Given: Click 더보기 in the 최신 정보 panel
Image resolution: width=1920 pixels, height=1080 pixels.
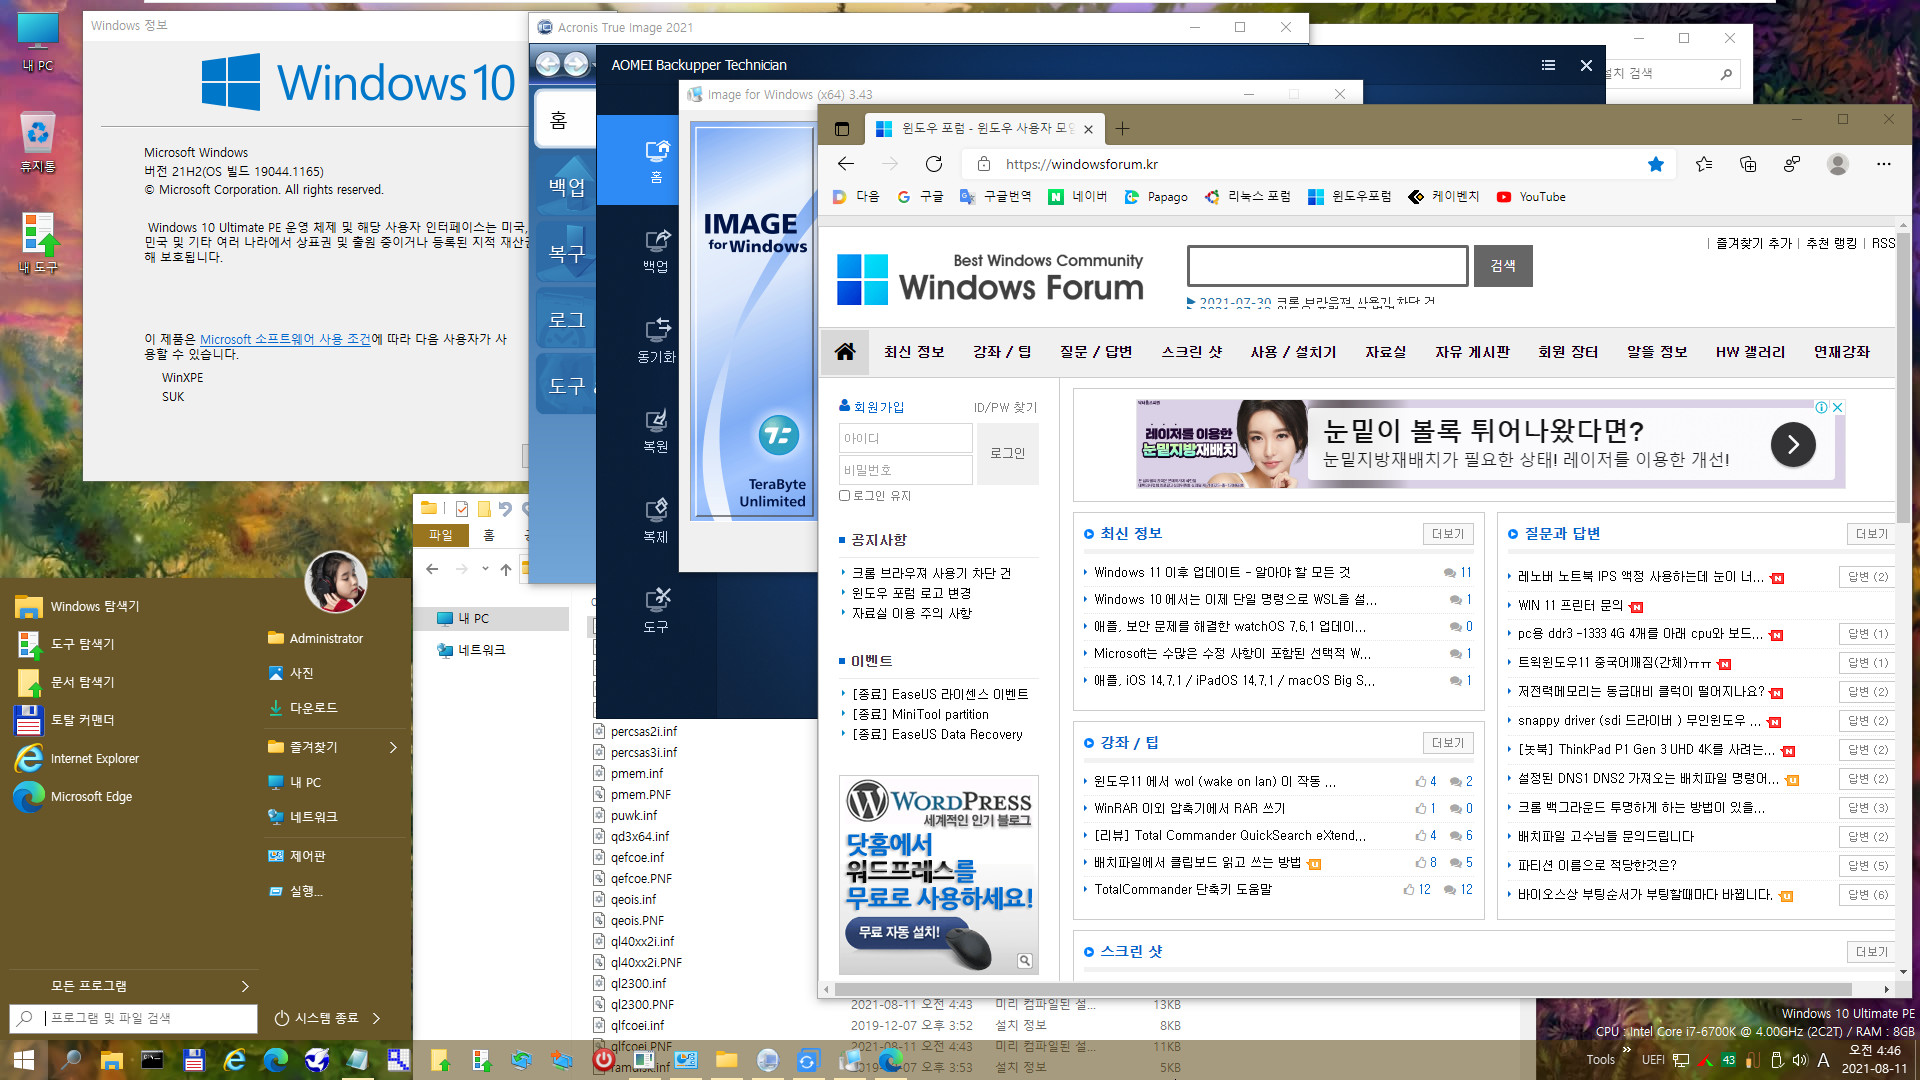Looking at the screenshot, I should (x=1448, y=534).
